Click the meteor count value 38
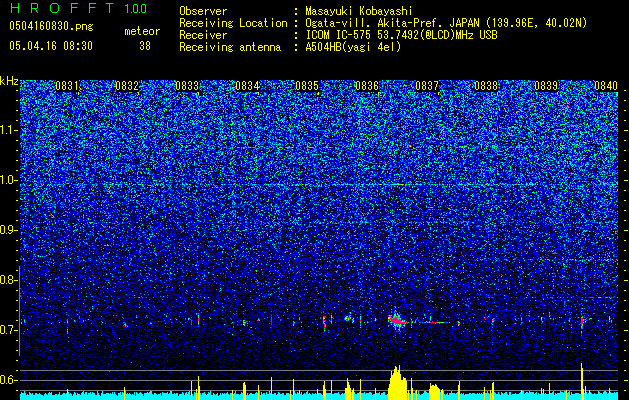 pyautogui.click(x=145, y=46)
